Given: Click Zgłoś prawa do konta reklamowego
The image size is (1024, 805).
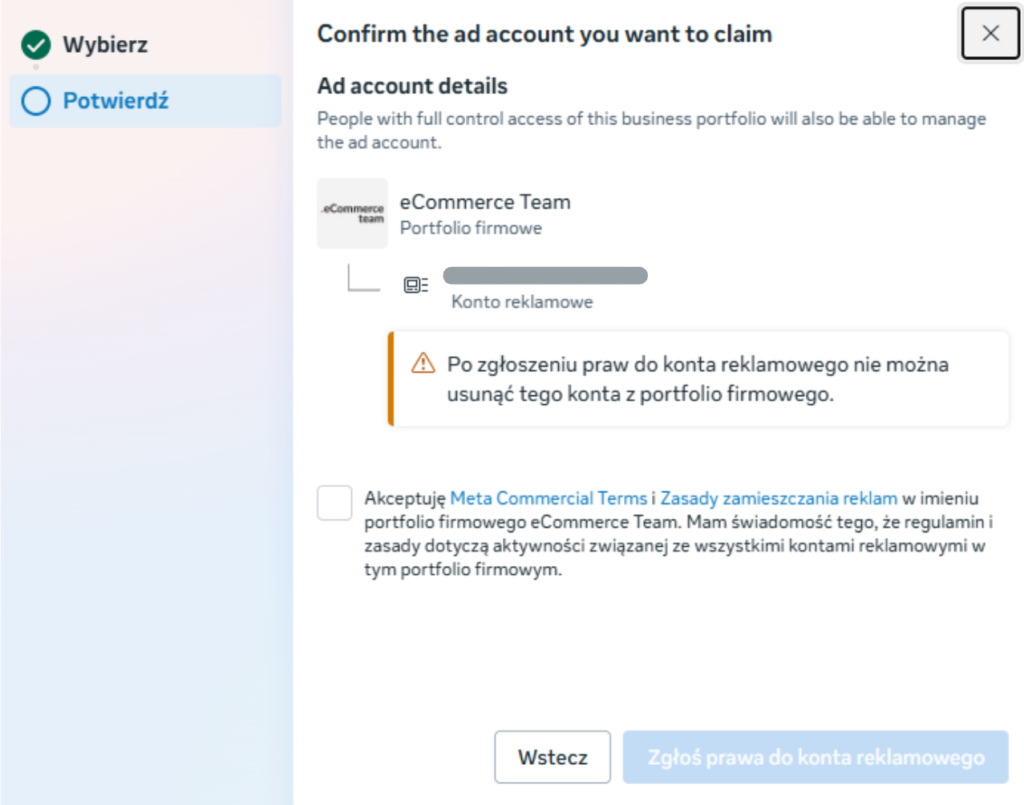Looking at the screenshot, I should coord(815,757).
